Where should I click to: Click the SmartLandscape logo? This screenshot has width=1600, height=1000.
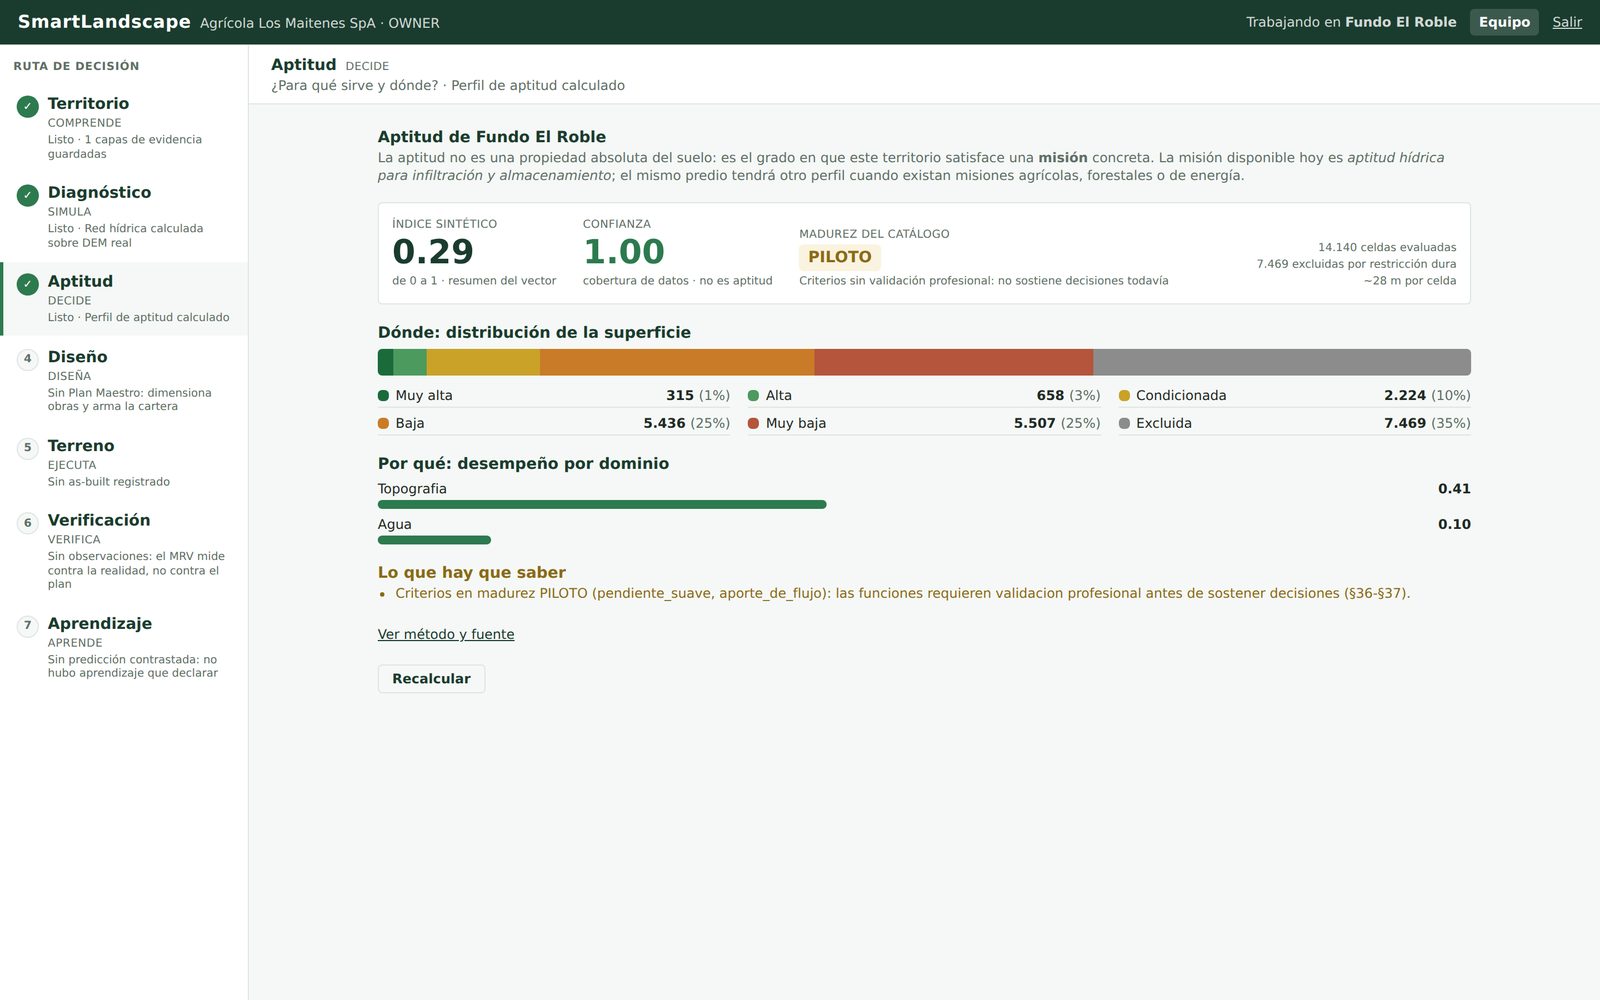104,22
